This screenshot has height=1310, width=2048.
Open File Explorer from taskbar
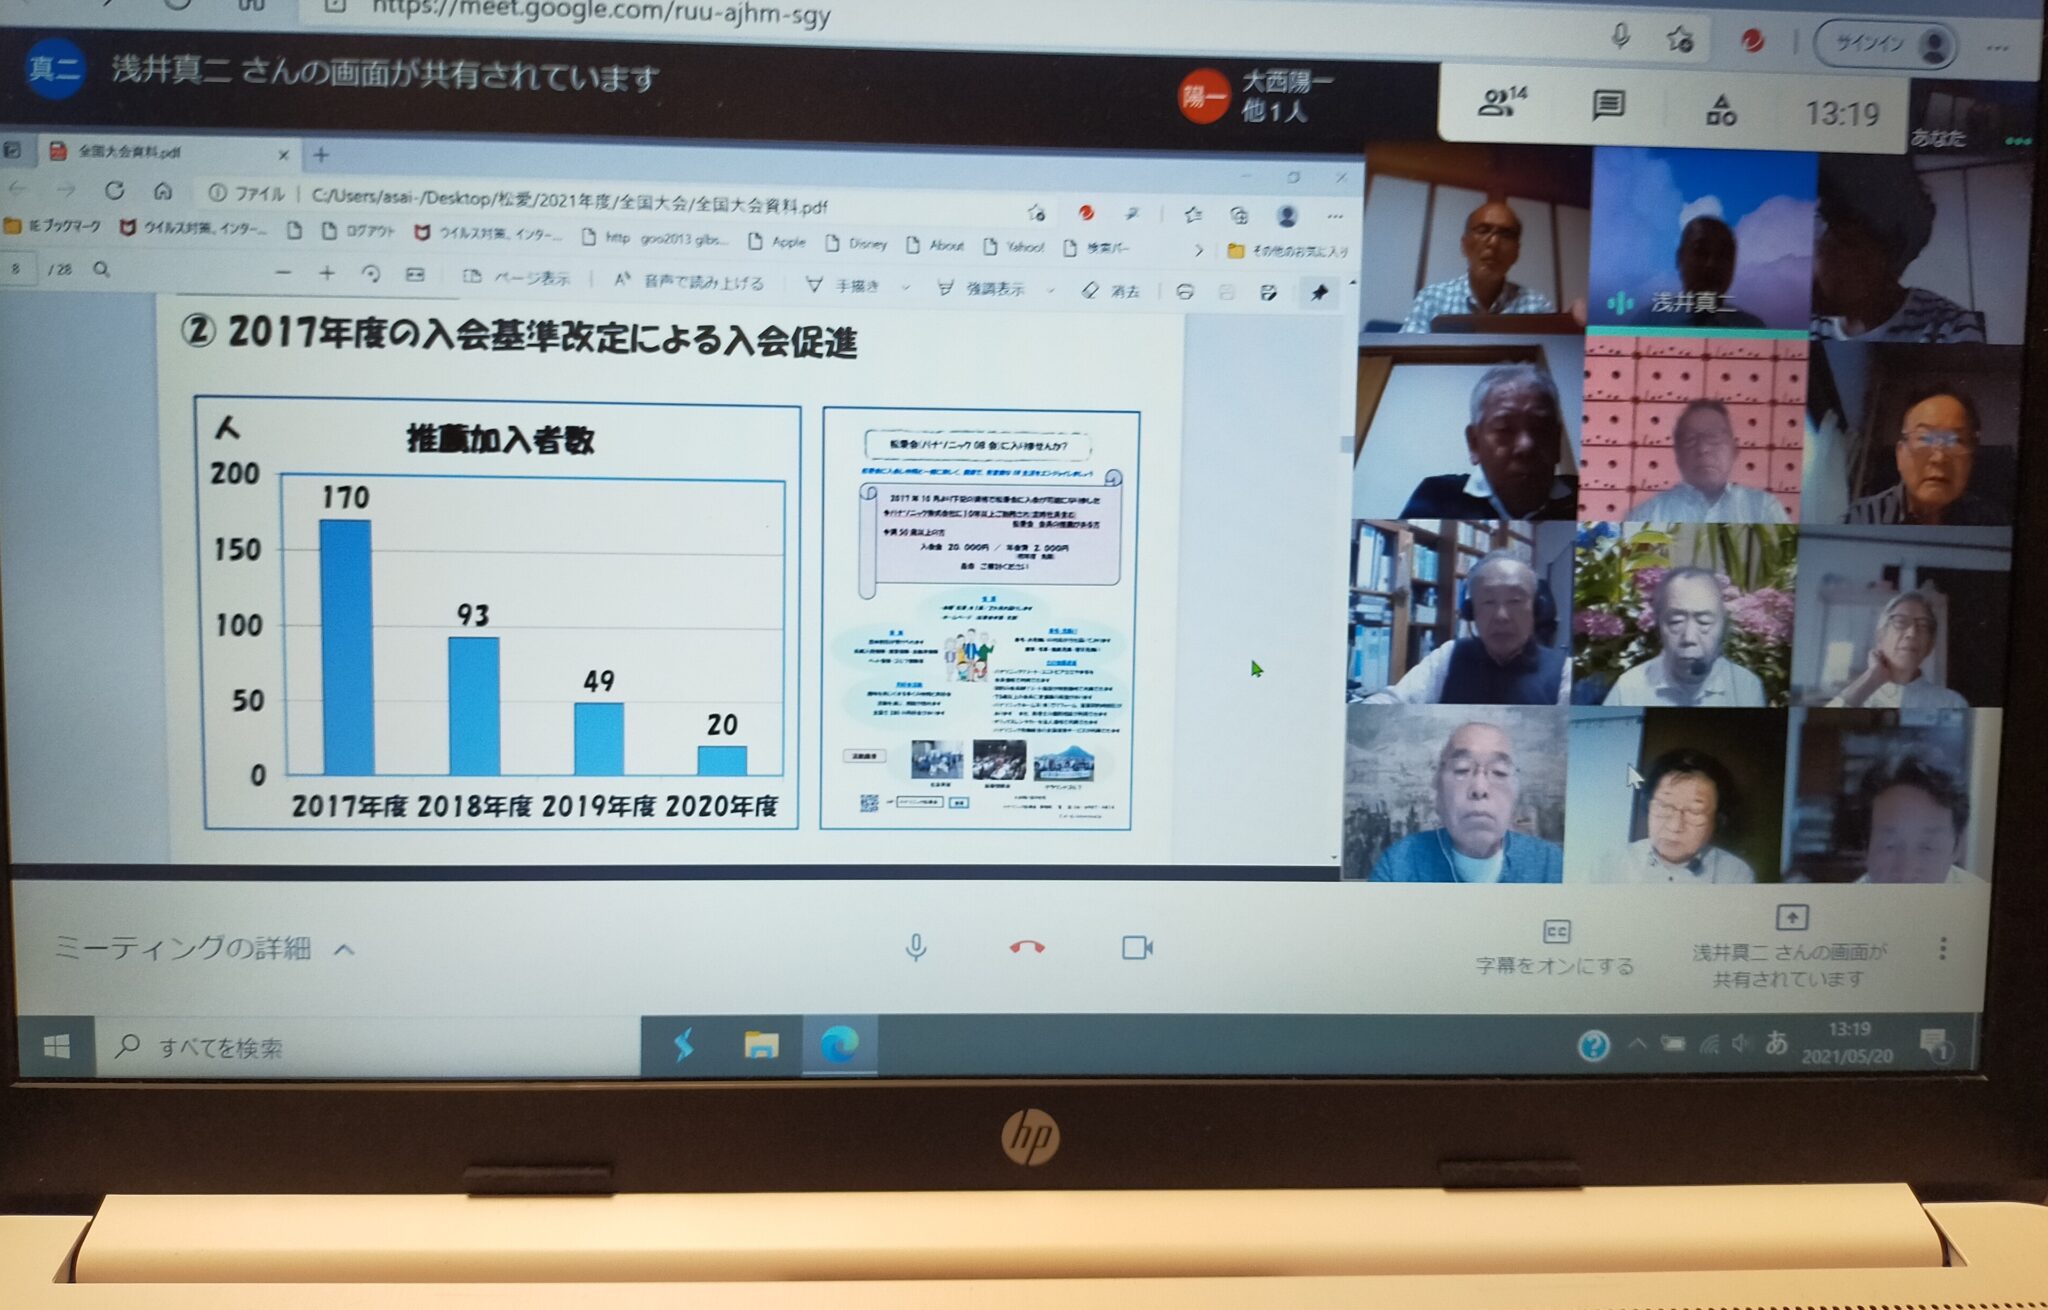pos(761,1046)
